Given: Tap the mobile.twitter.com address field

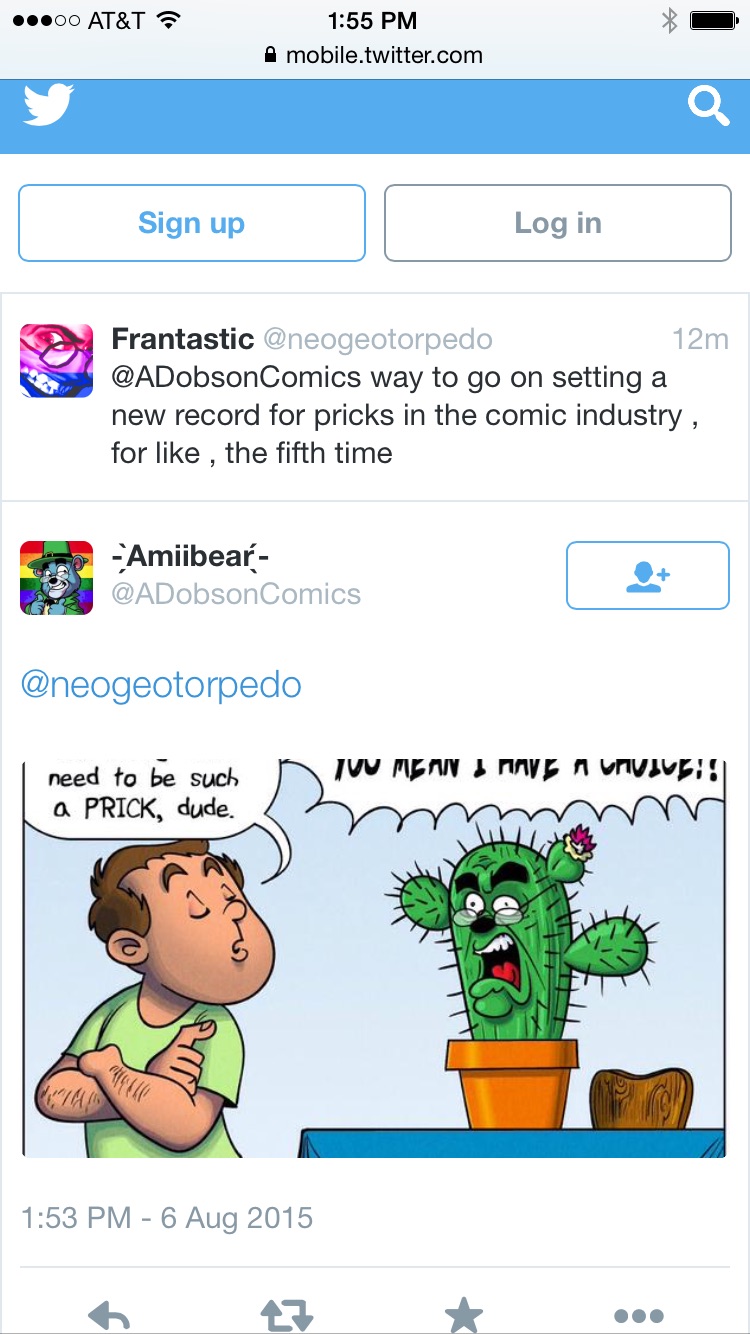Looking at the screenshot, I should [374, 56].
